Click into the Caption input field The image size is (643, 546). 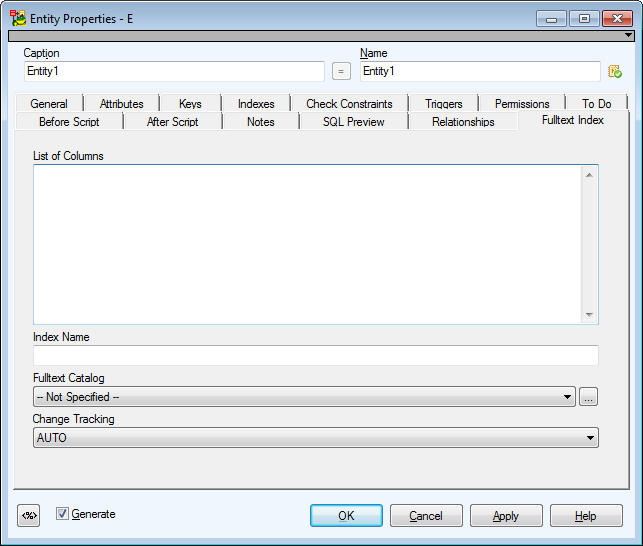pos(174,71)
